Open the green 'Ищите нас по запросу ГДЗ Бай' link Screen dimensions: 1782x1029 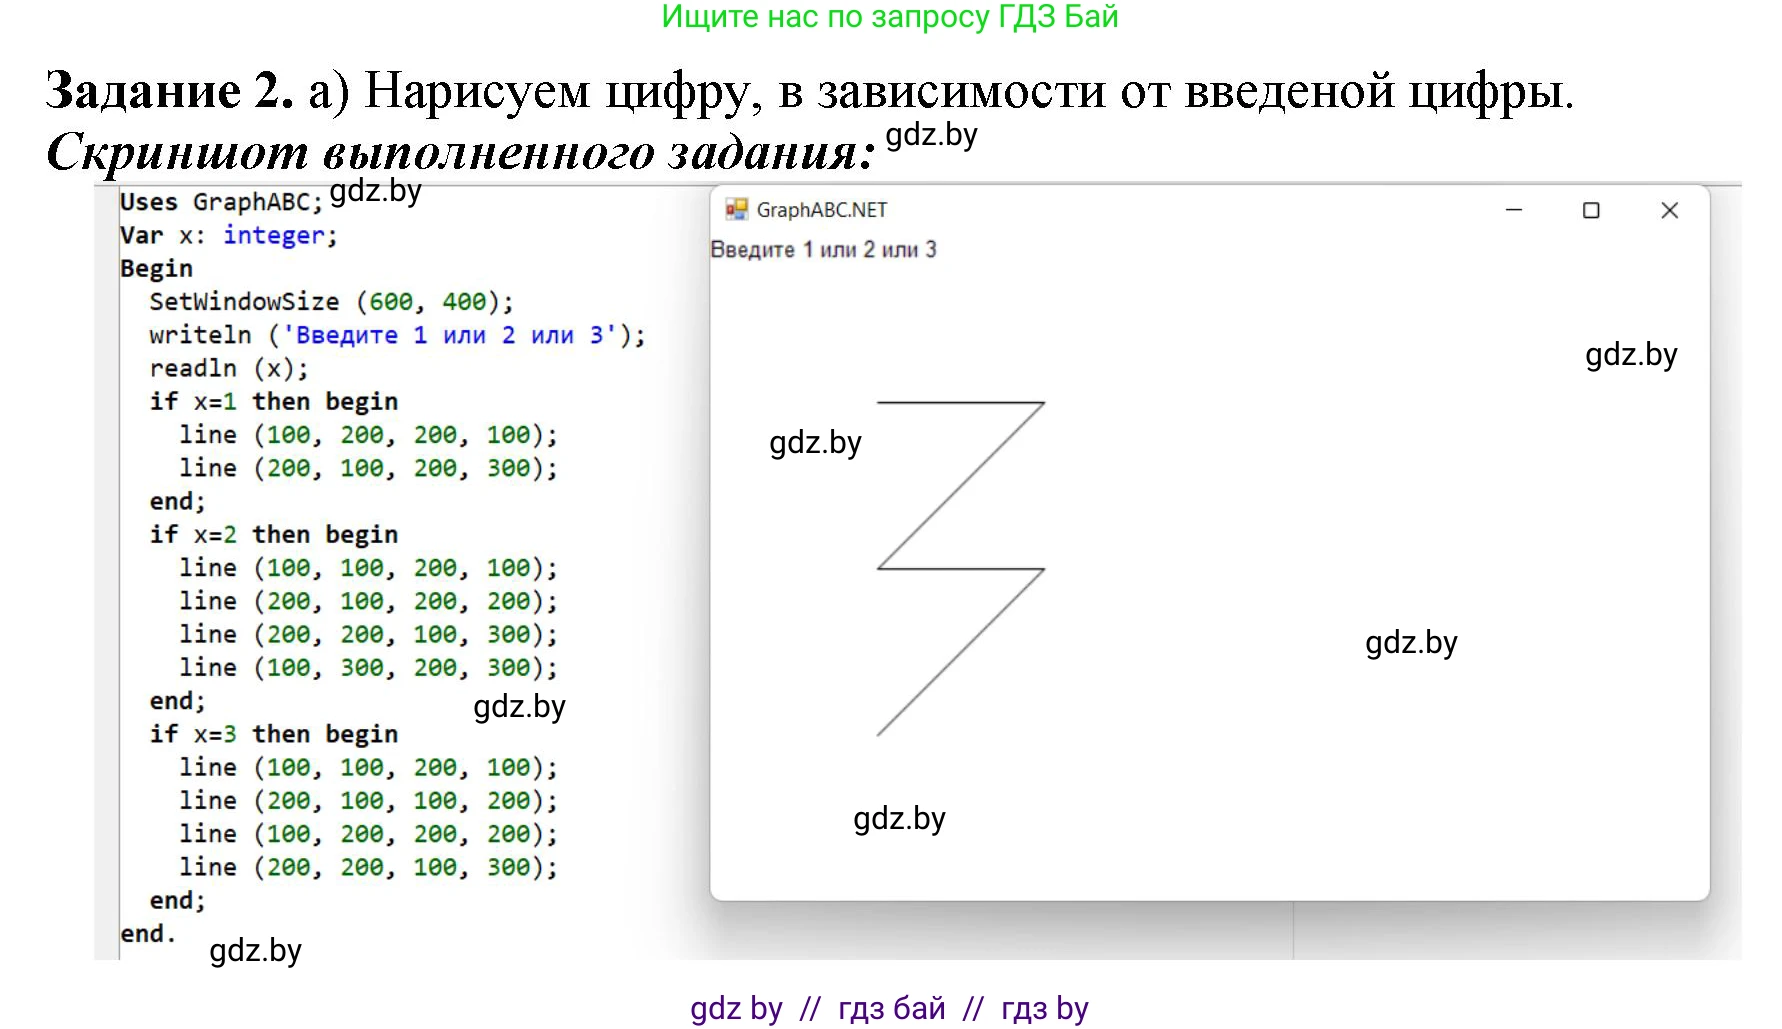click(890, 17)
